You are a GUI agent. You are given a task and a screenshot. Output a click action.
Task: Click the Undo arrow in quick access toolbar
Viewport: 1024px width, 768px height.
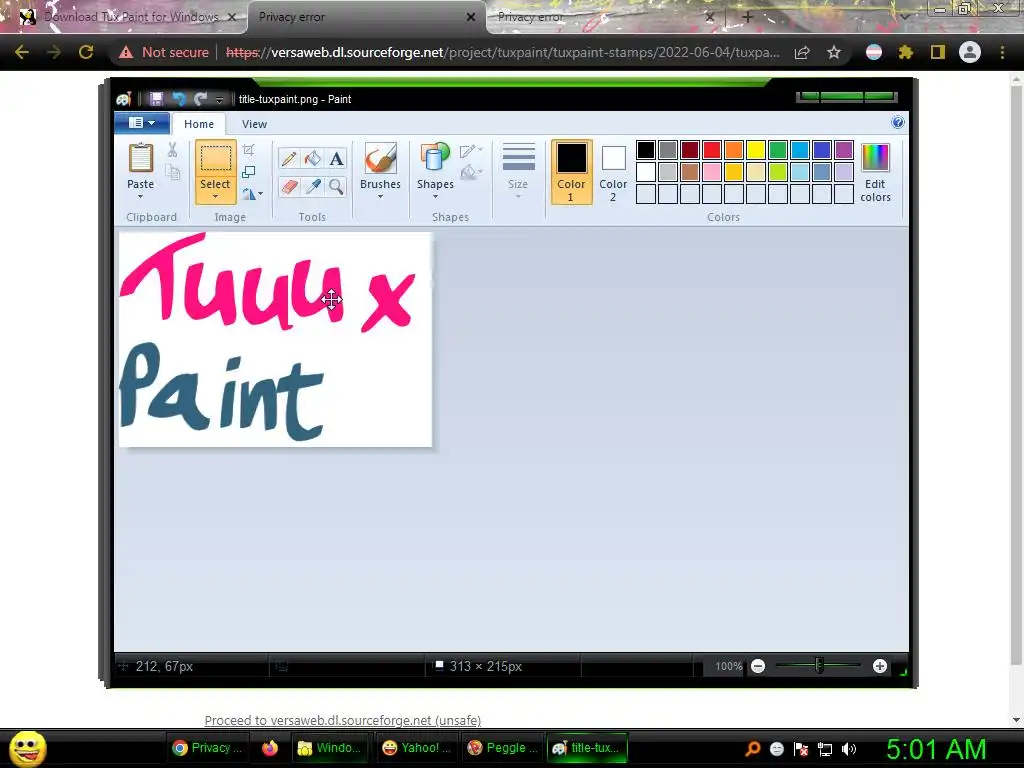(178, 99)
